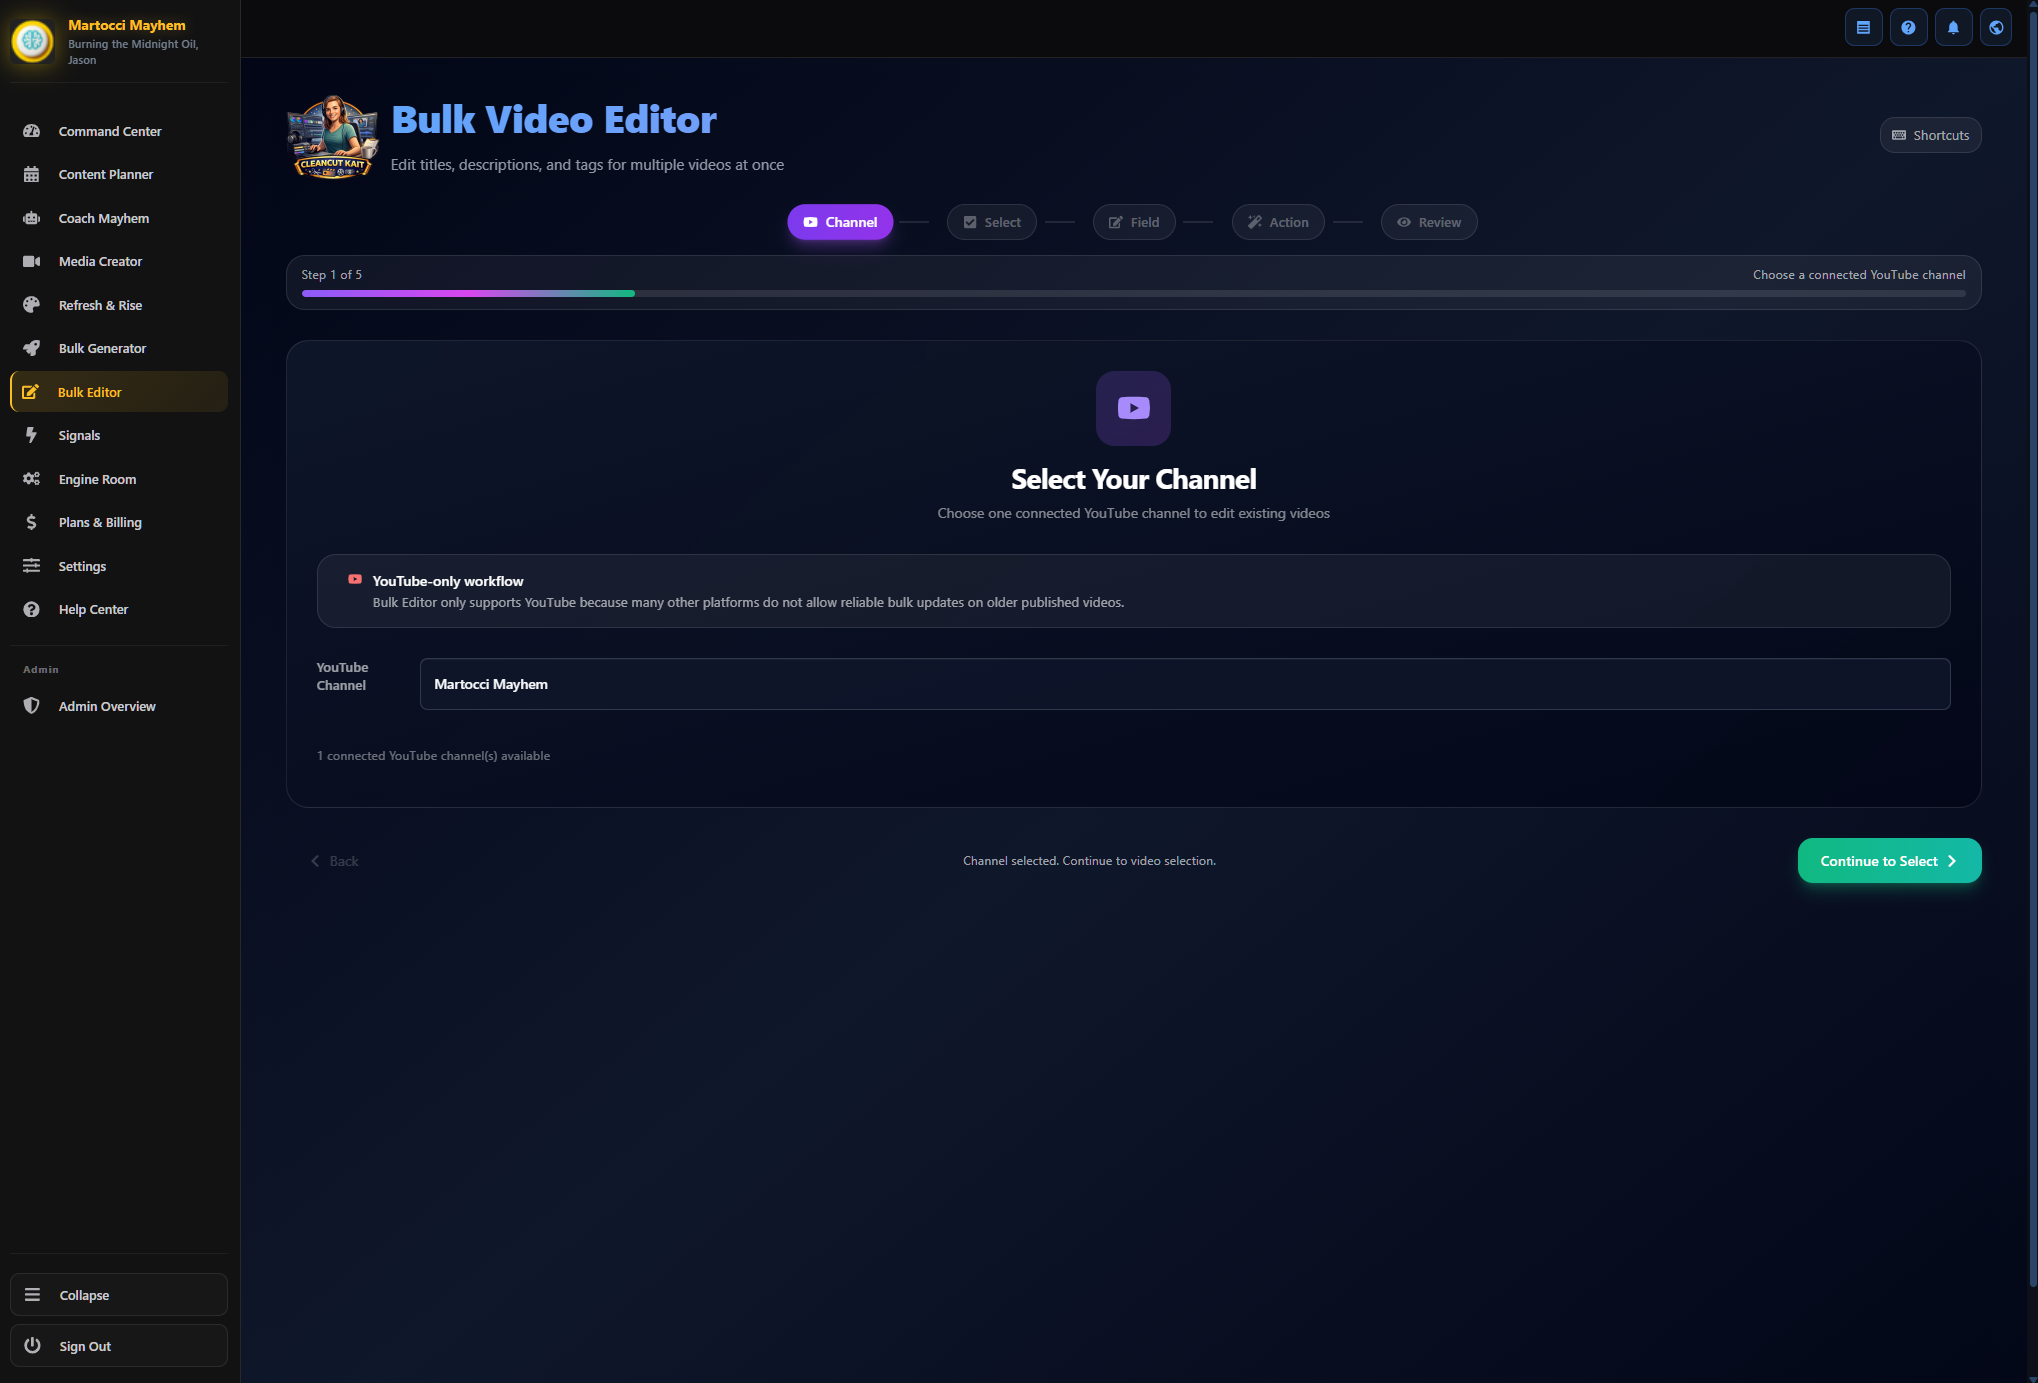Open Content Planner from sidebar
The image size is (2038, 1383).
point(105,175)
